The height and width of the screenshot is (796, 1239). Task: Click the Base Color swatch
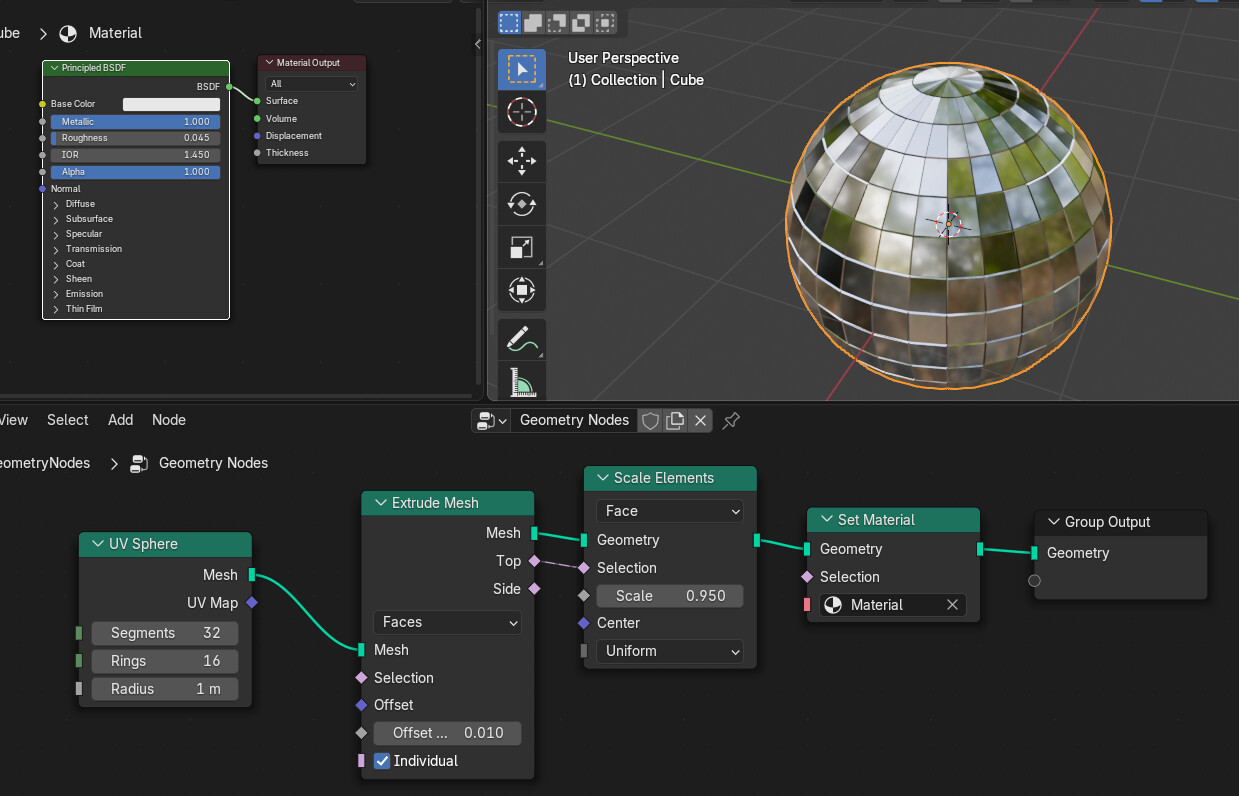[171, 104]
